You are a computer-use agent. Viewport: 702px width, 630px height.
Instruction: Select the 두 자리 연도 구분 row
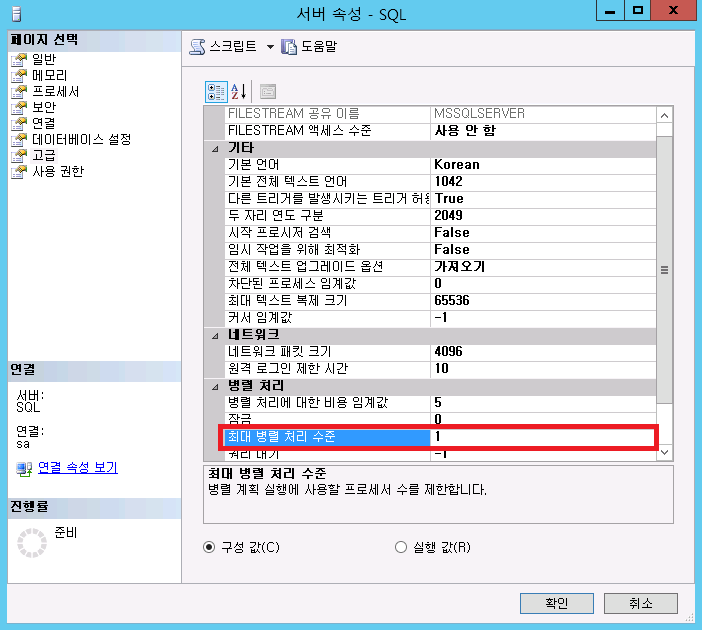(440, 216)
